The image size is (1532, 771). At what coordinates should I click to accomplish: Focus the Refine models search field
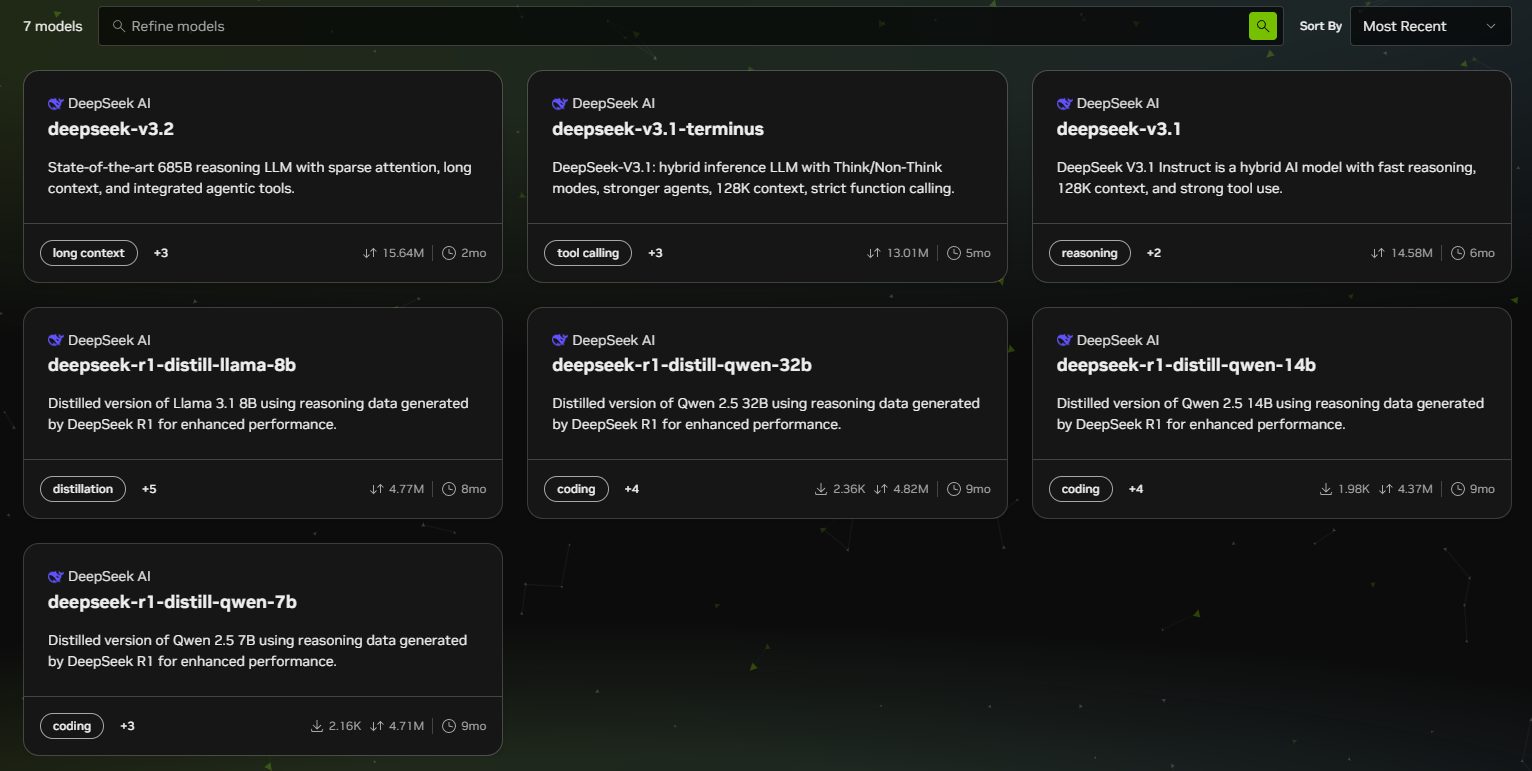pyautogui.click(x=690, y=26)
